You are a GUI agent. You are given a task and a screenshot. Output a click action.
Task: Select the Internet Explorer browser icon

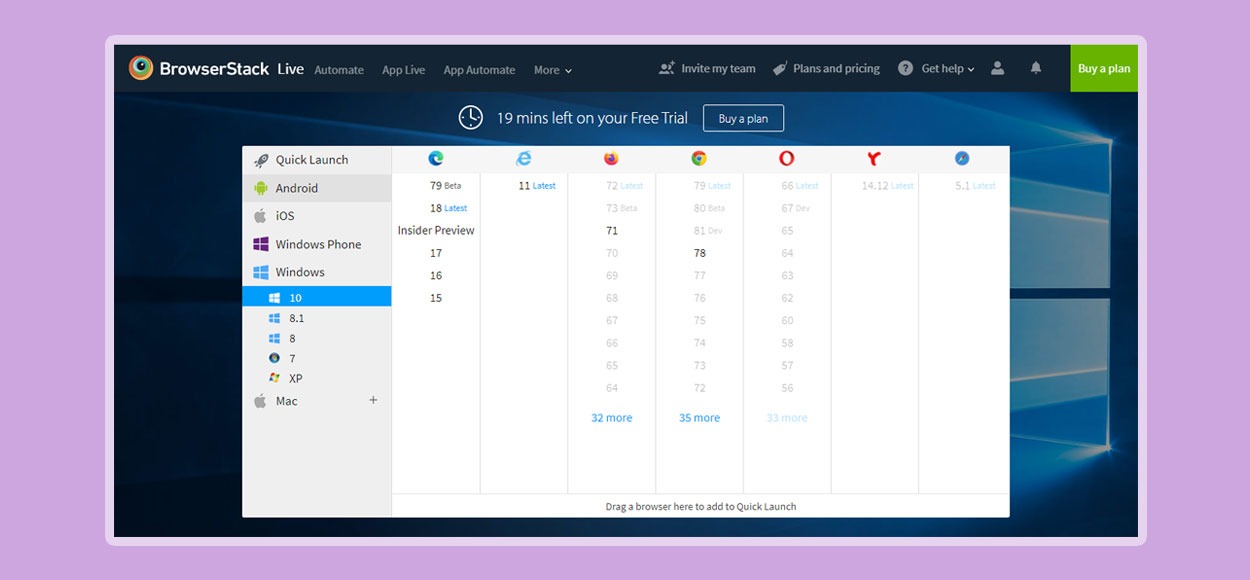524,158
